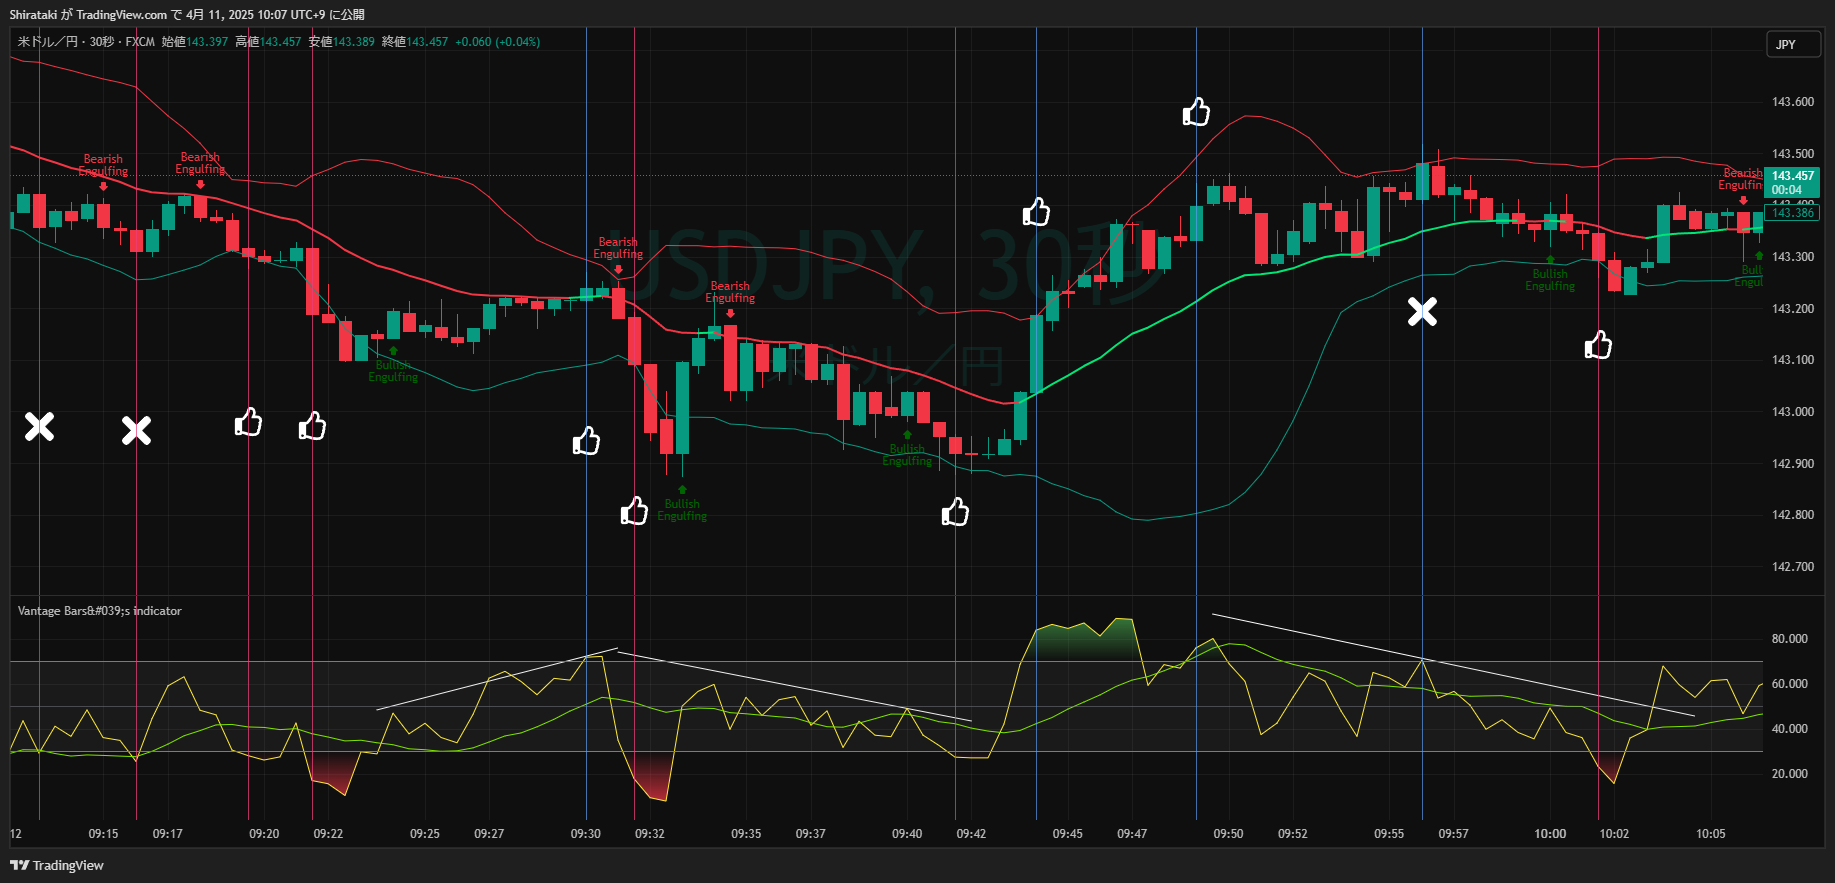The width and height of the screenshot is (1835, 883).
Task: Click the green 143.457 current price label
Action: coord(1793,182)
